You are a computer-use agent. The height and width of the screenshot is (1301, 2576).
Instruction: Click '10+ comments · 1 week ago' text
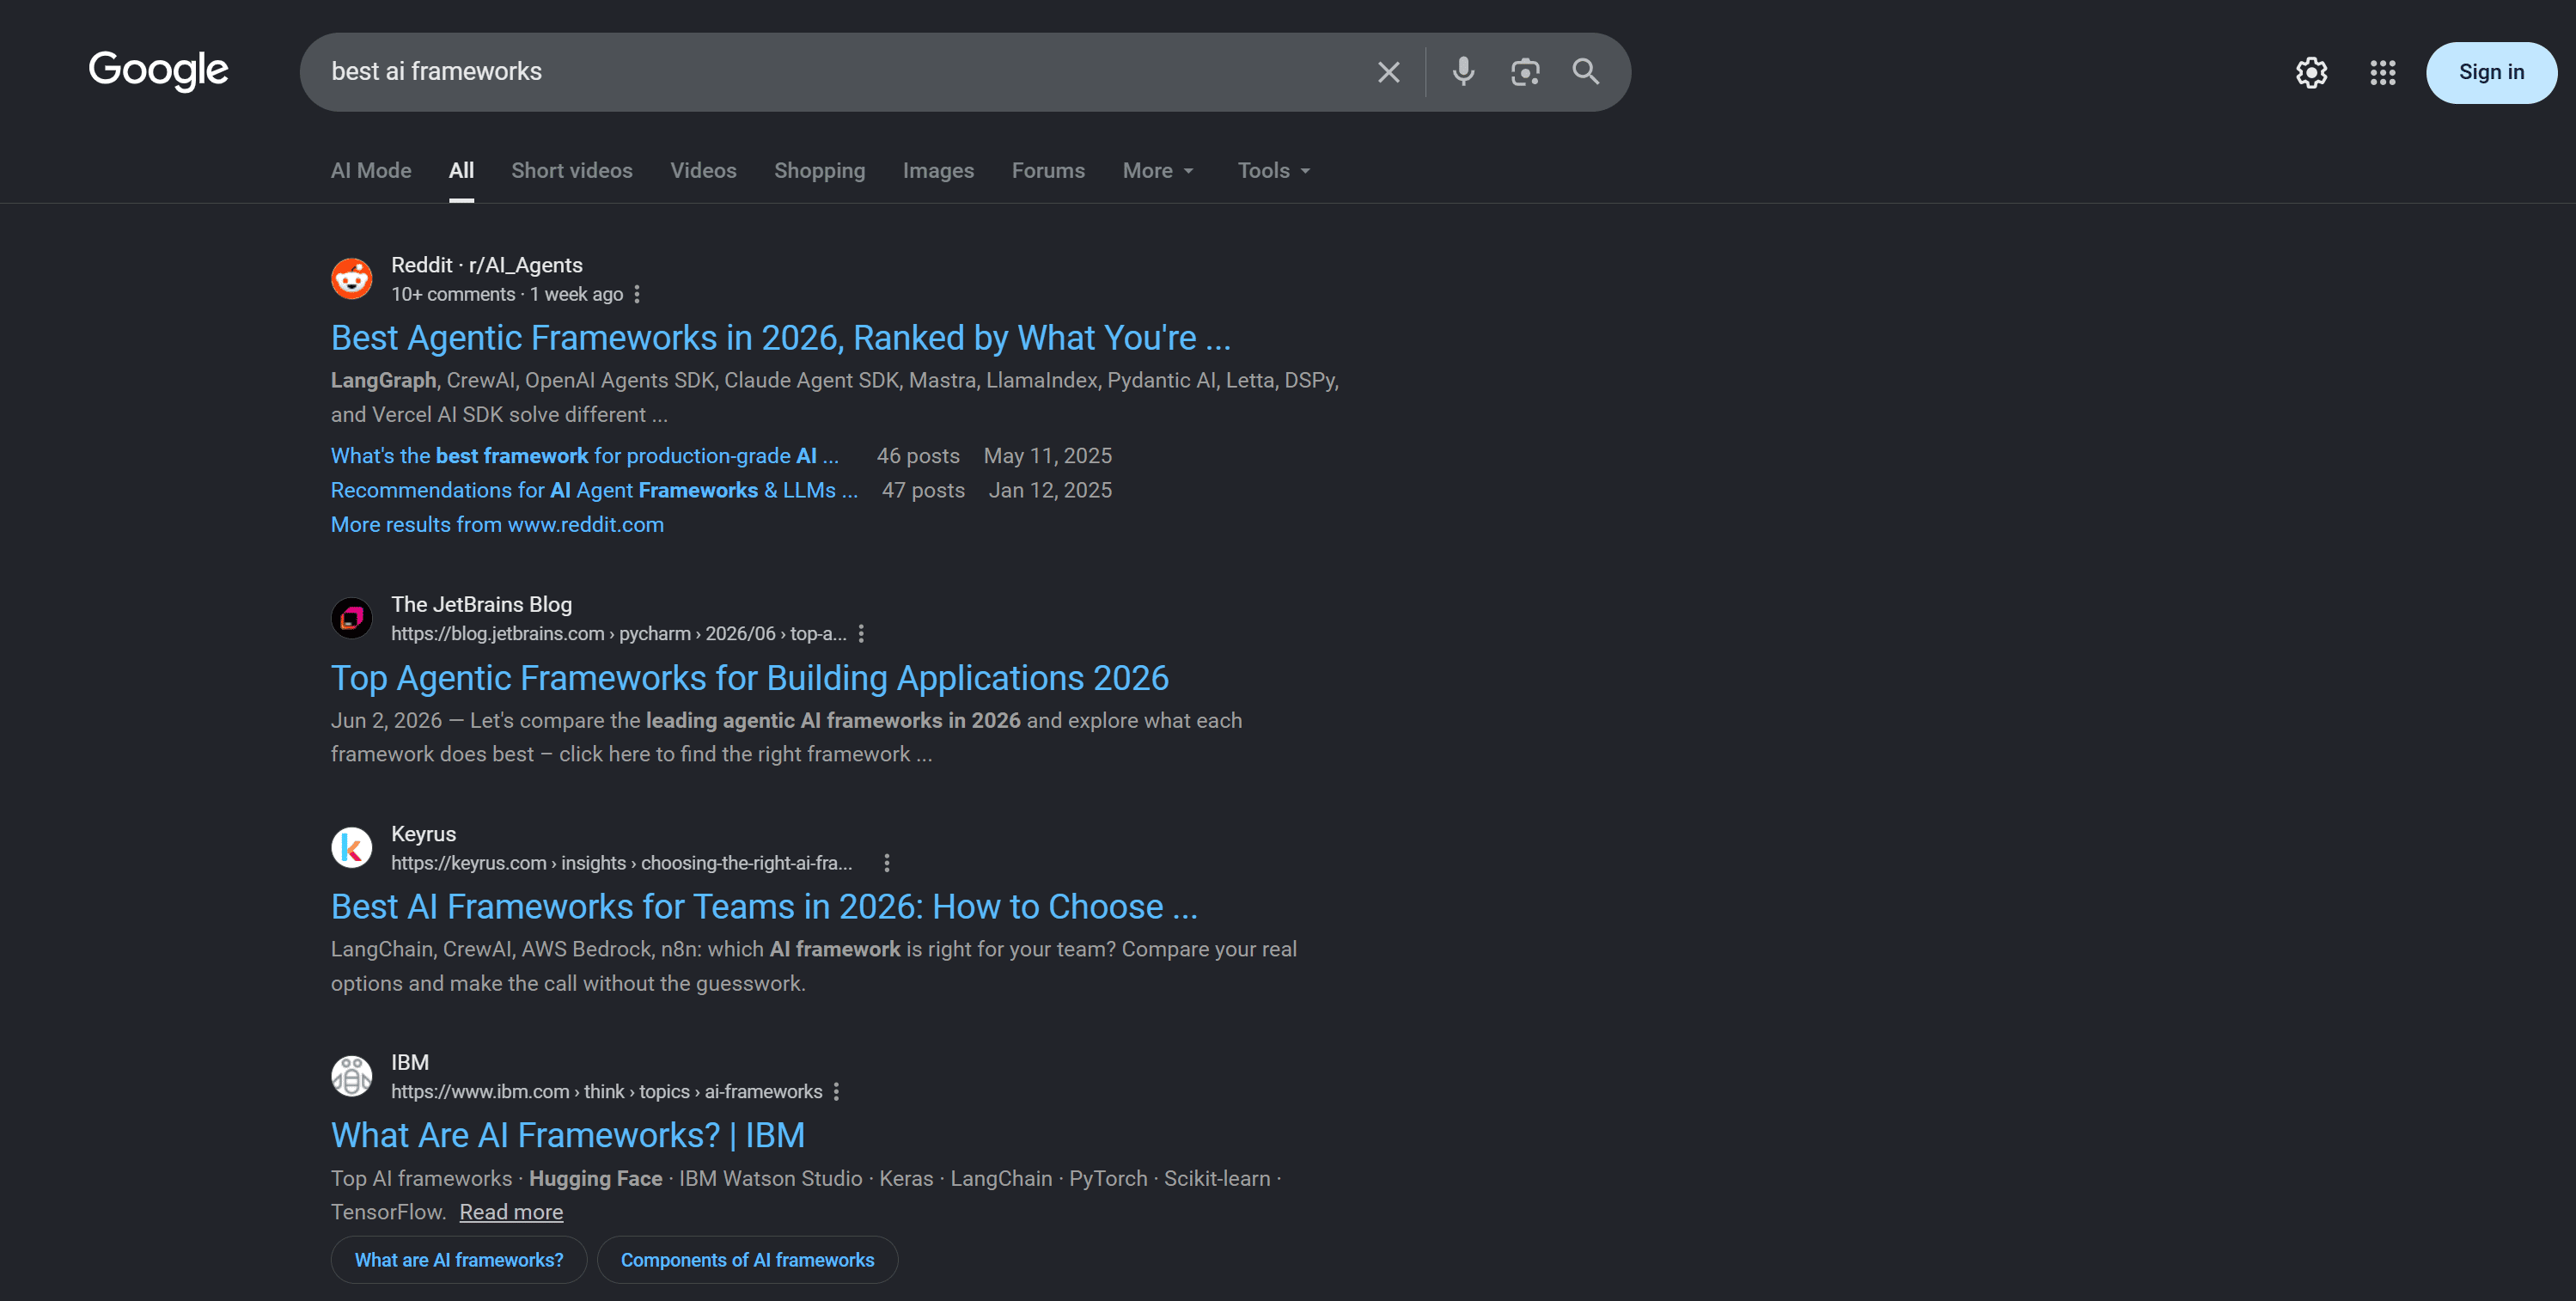click(x=507, y=294)
